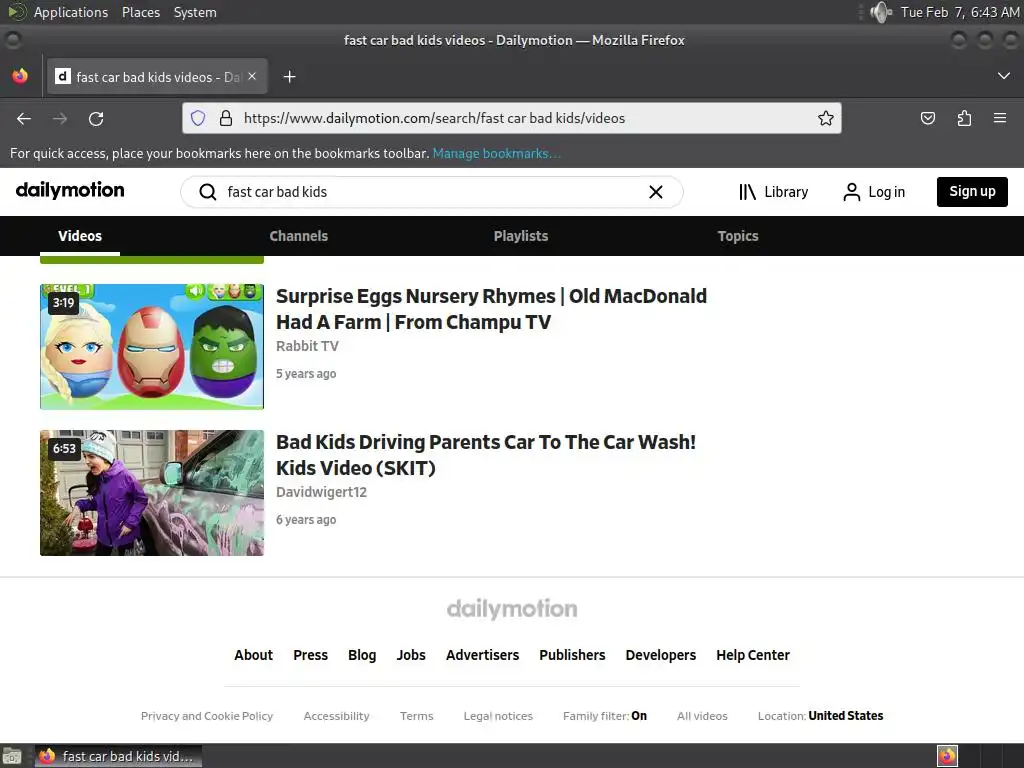Reload the page with the refresh icon
Viewport: 1024px width, 768px height.
(96, 119)
